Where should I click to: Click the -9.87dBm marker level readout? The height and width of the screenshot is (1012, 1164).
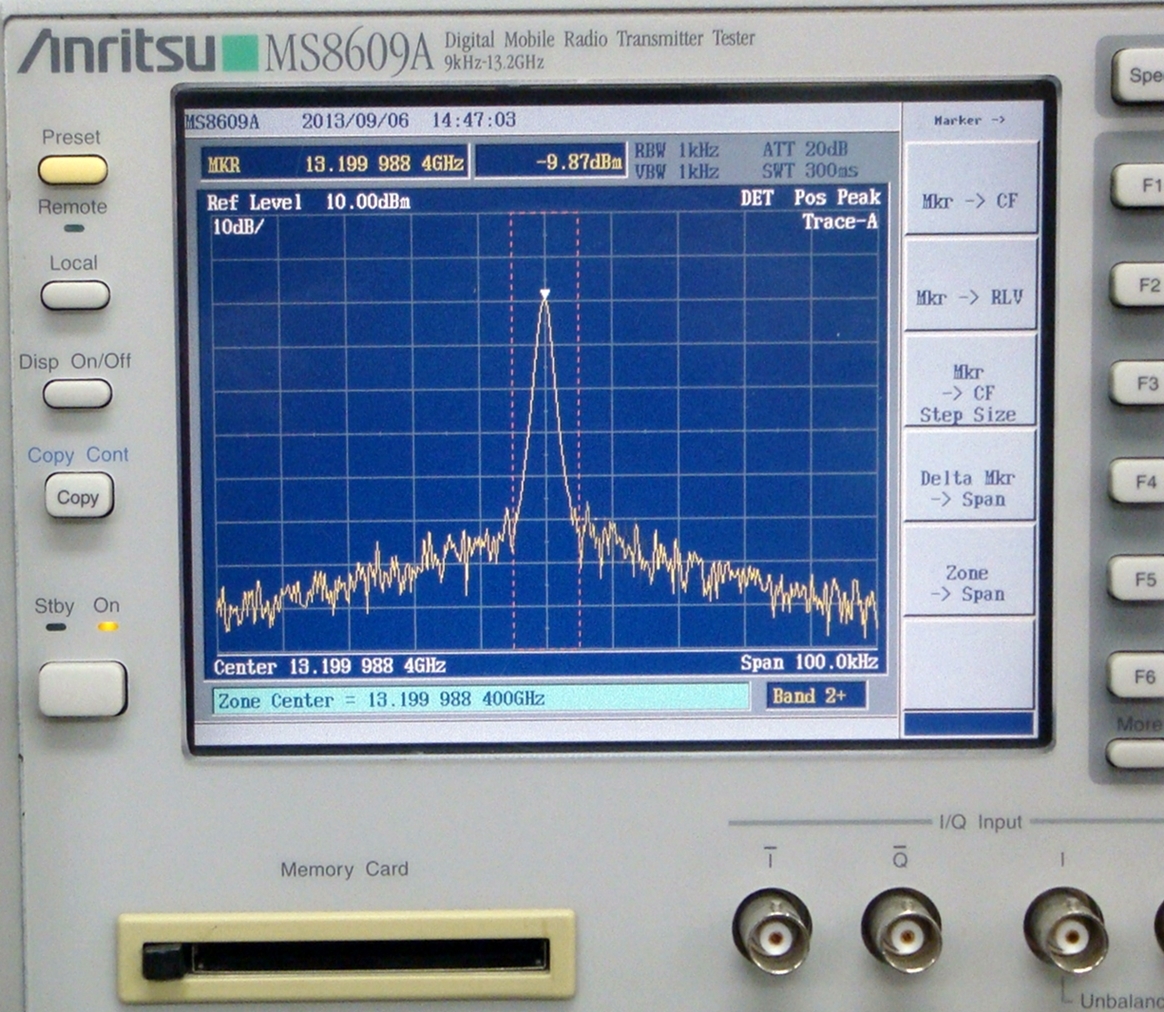[549, 162]
